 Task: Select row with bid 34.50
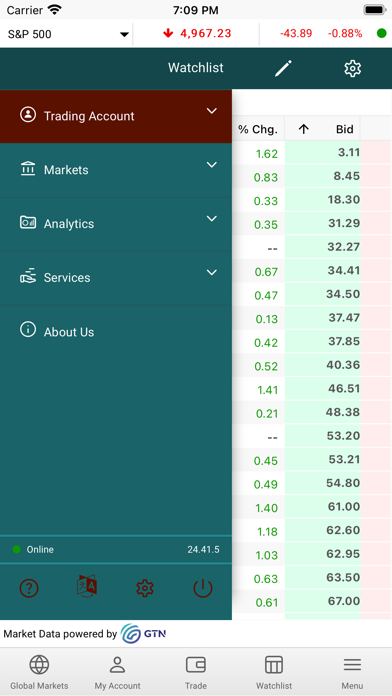point(312,294)
